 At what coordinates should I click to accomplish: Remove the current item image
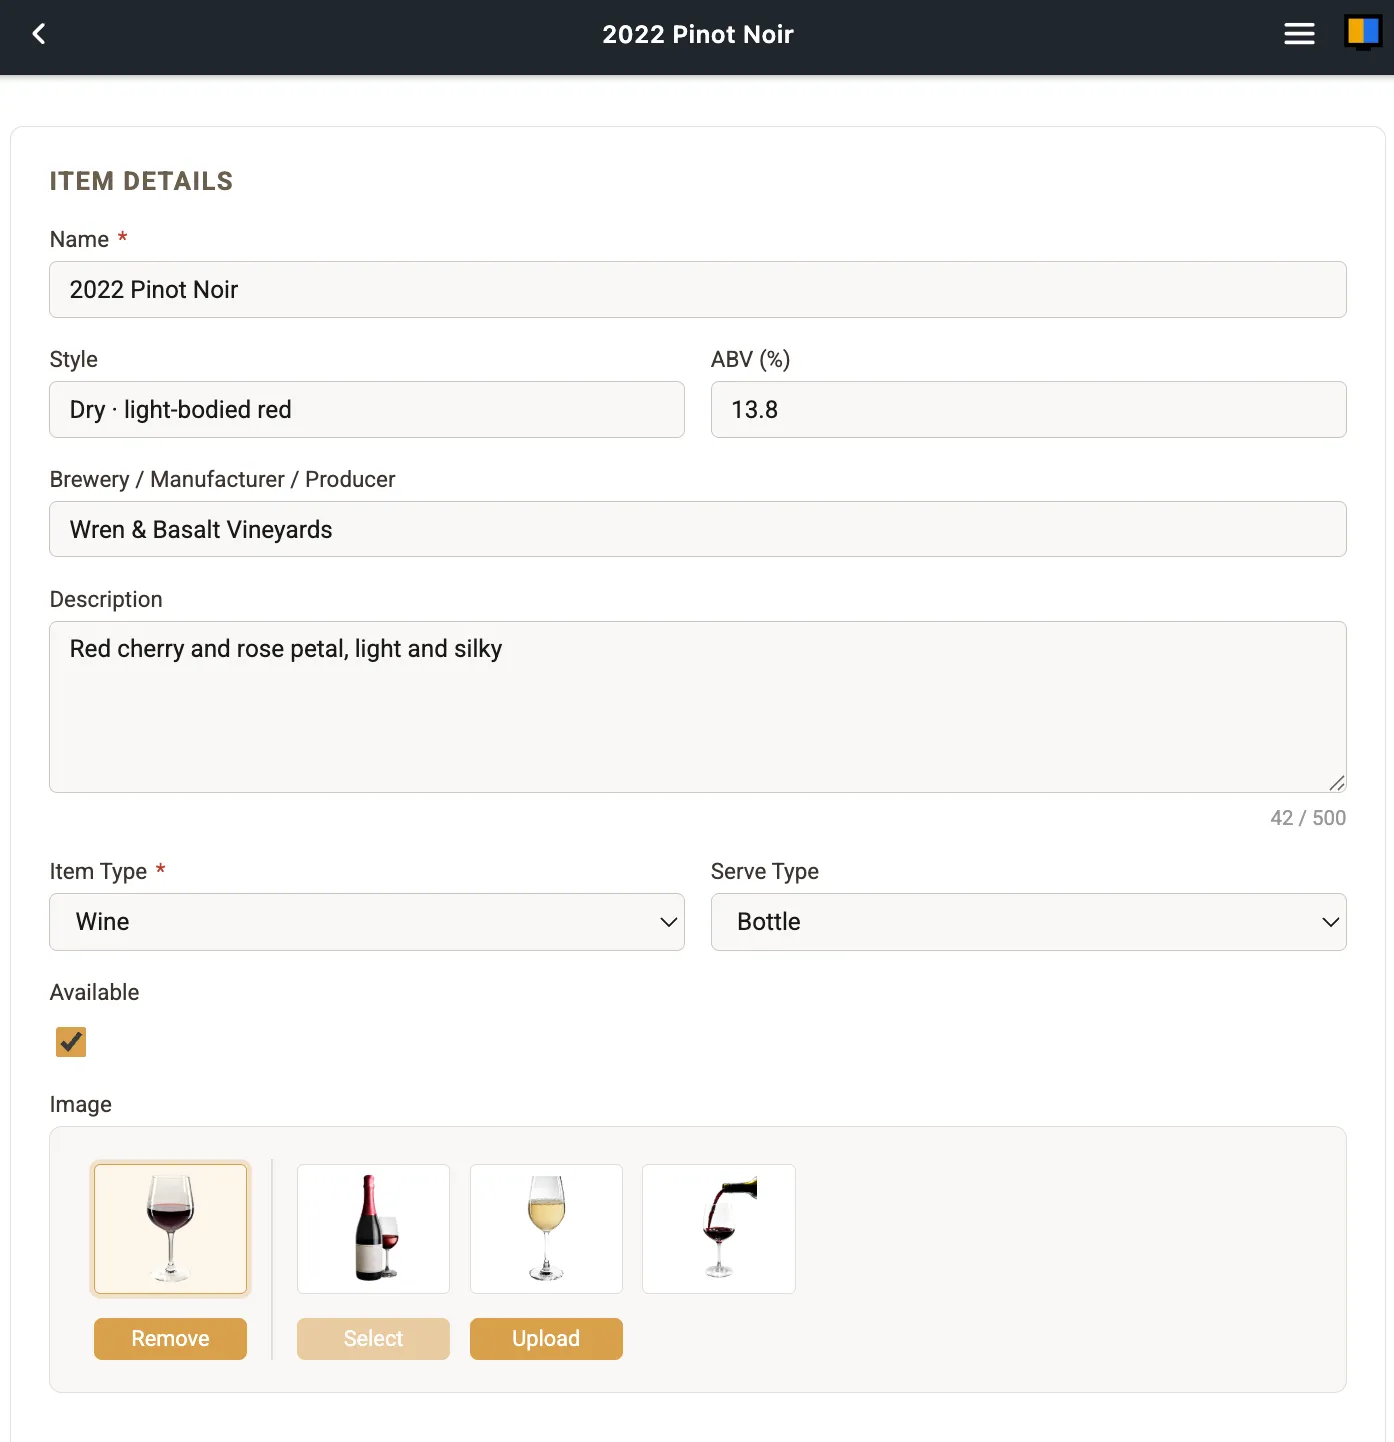point(170,1339)
